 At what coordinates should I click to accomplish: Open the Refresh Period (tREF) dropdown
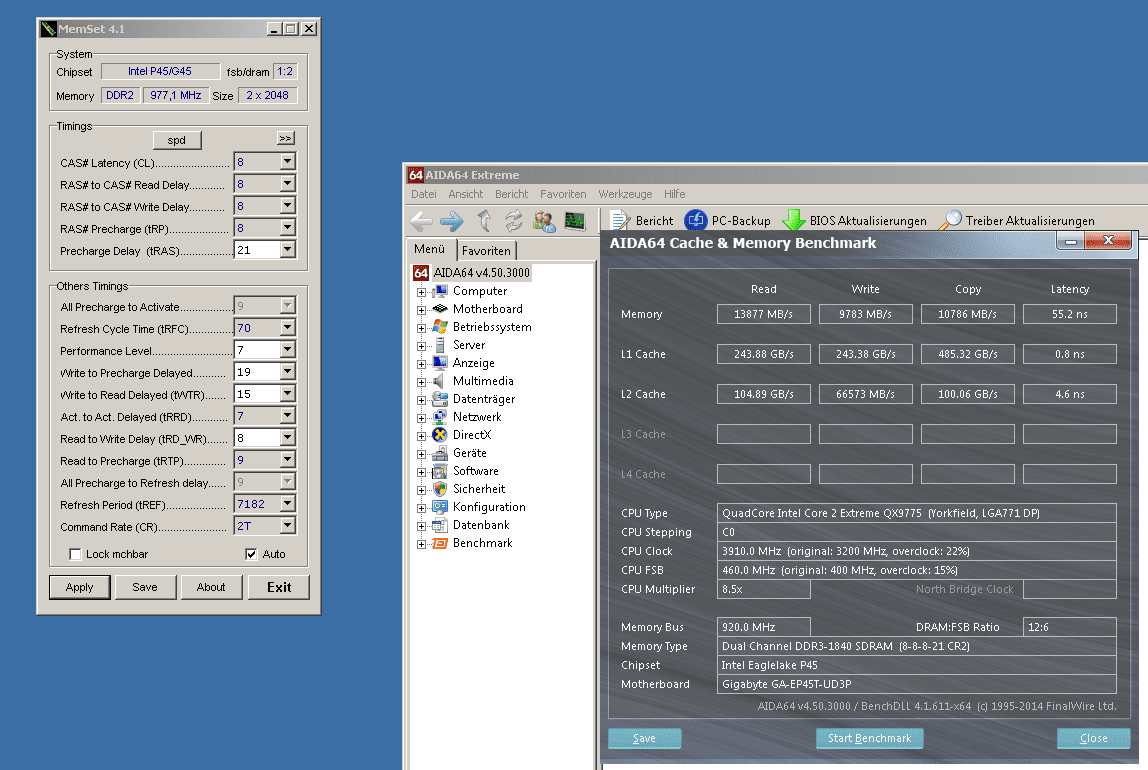click(x=288, y=504)
